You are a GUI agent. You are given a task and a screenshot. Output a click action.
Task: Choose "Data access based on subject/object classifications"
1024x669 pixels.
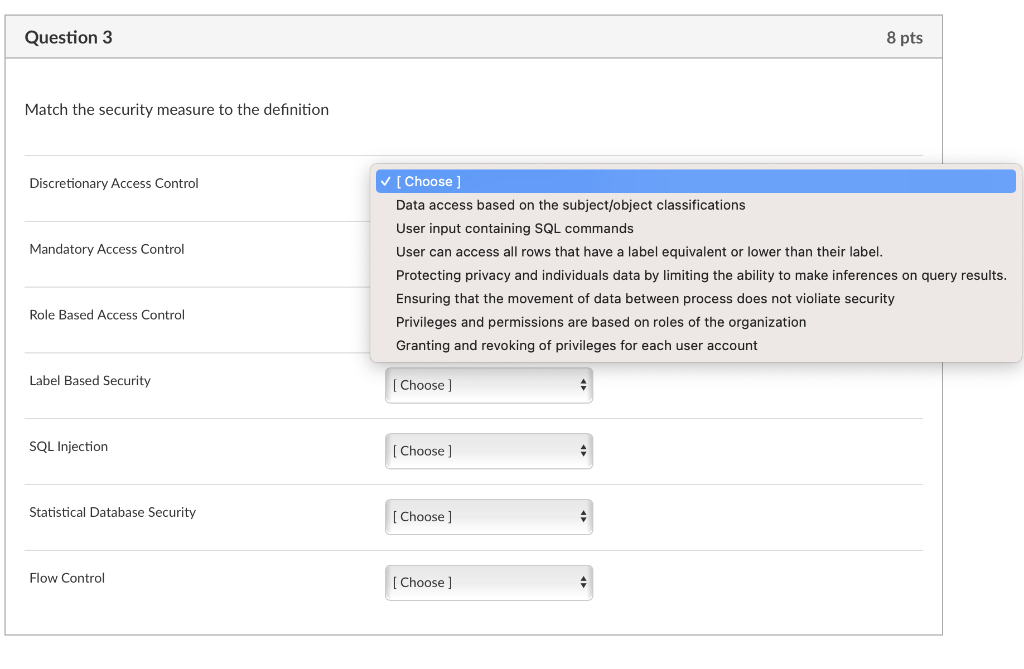(x=570, y=205)
